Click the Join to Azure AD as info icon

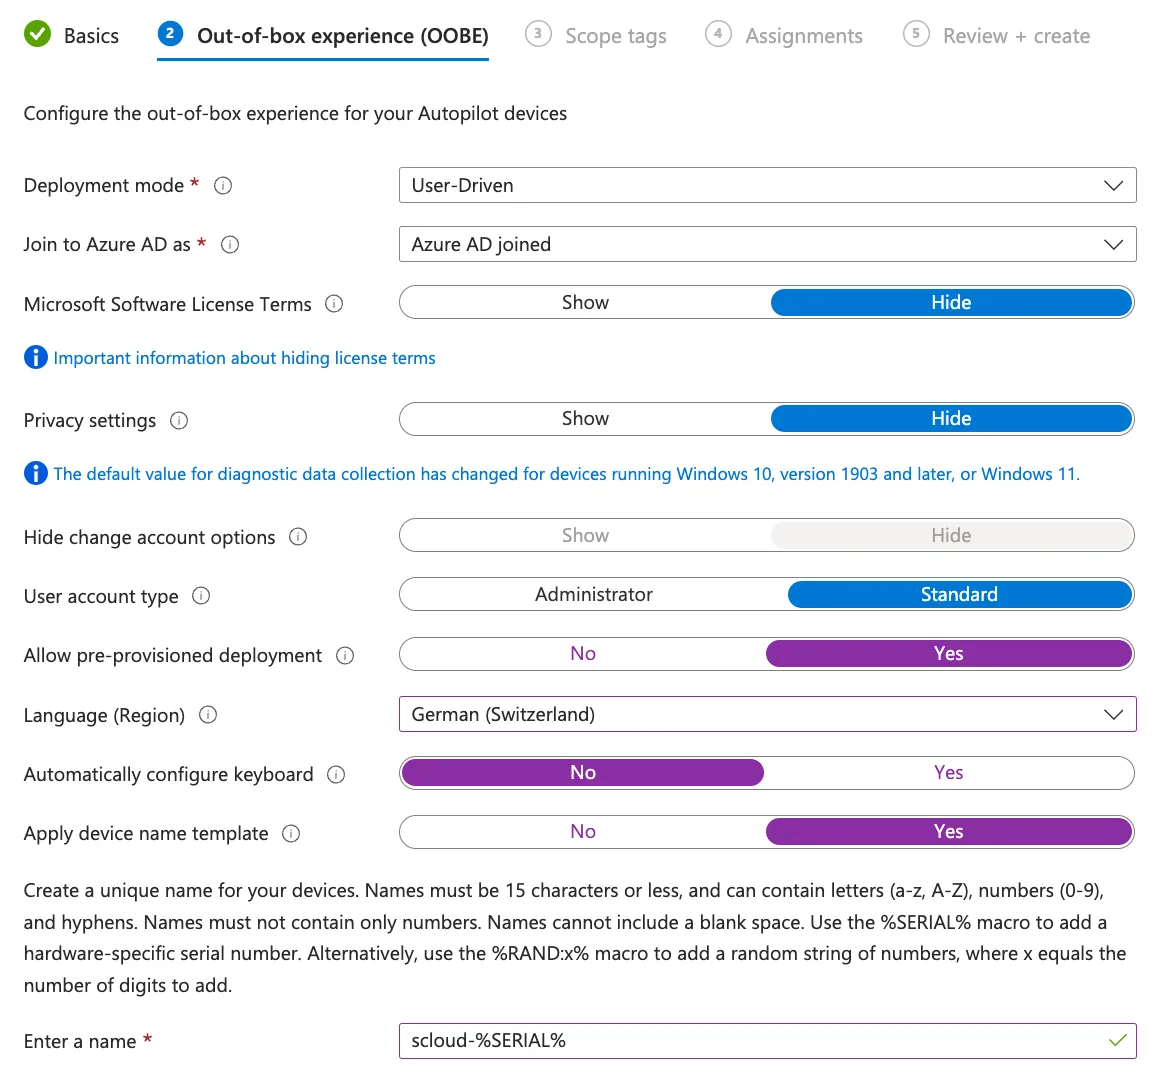(x=230, y=245)
